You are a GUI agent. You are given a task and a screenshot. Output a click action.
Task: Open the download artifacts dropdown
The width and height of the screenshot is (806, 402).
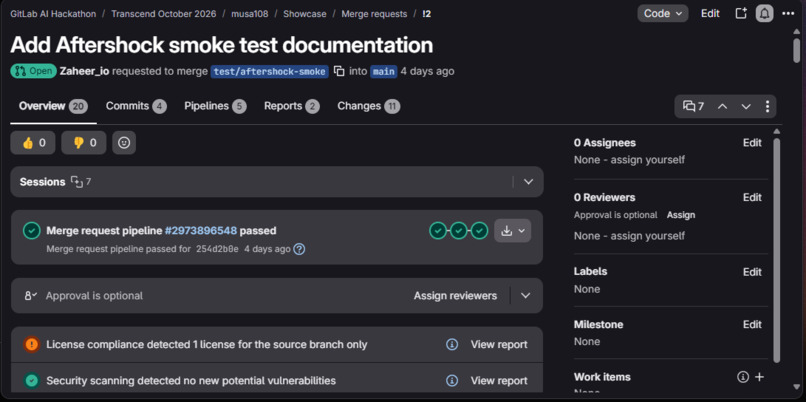point(512,231)
